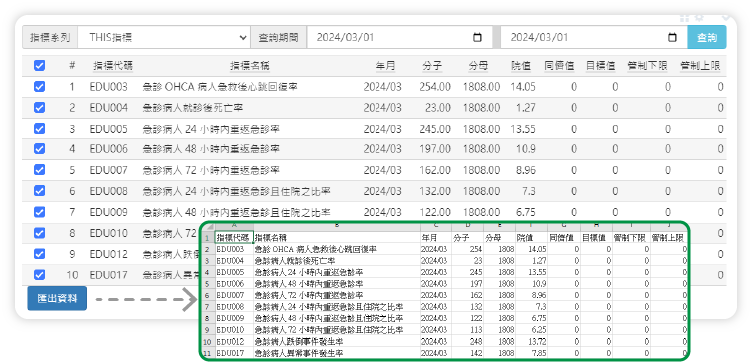Sort by 指標名稱 column header

point(250,66)
